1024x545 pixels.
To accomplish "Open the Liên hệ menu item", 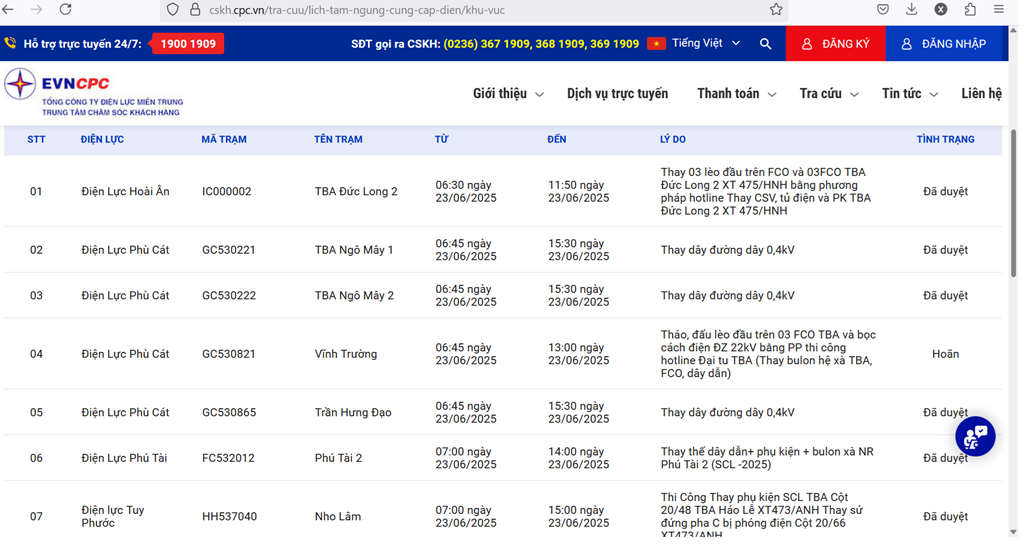I will pos(980,94).
